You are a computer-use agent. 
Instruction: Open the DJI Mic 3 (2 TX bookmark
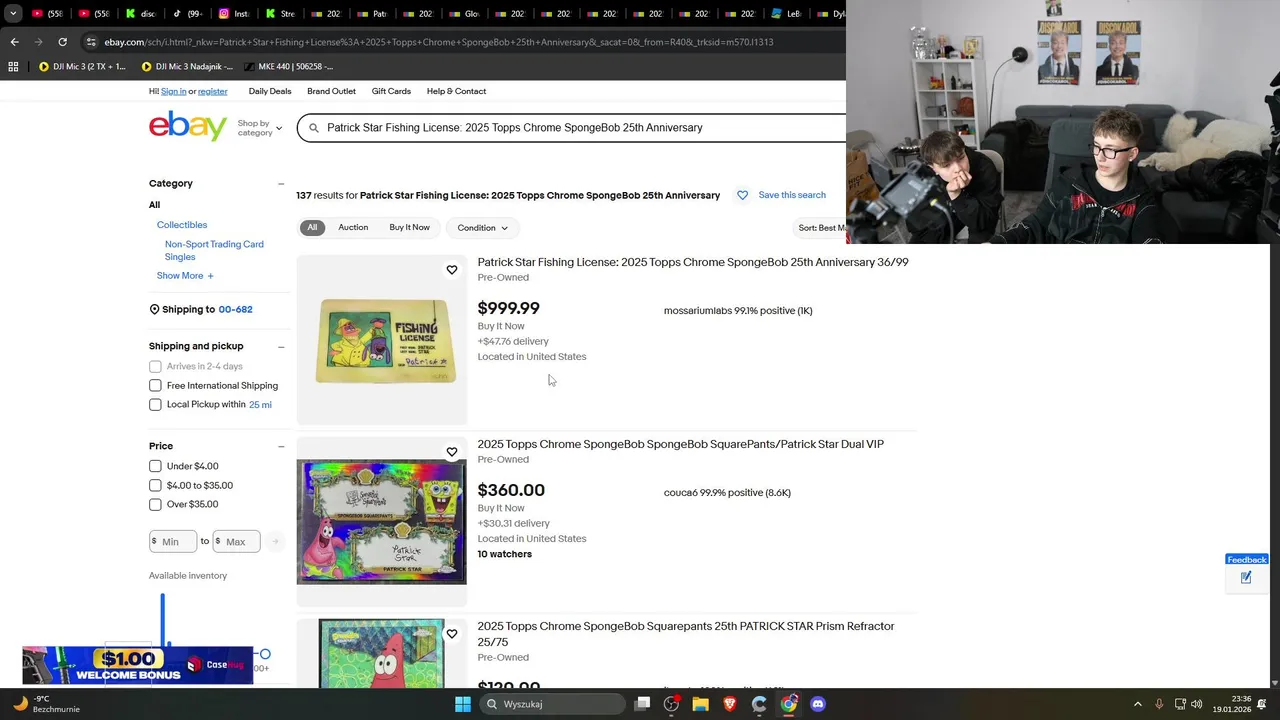(83, 67)
